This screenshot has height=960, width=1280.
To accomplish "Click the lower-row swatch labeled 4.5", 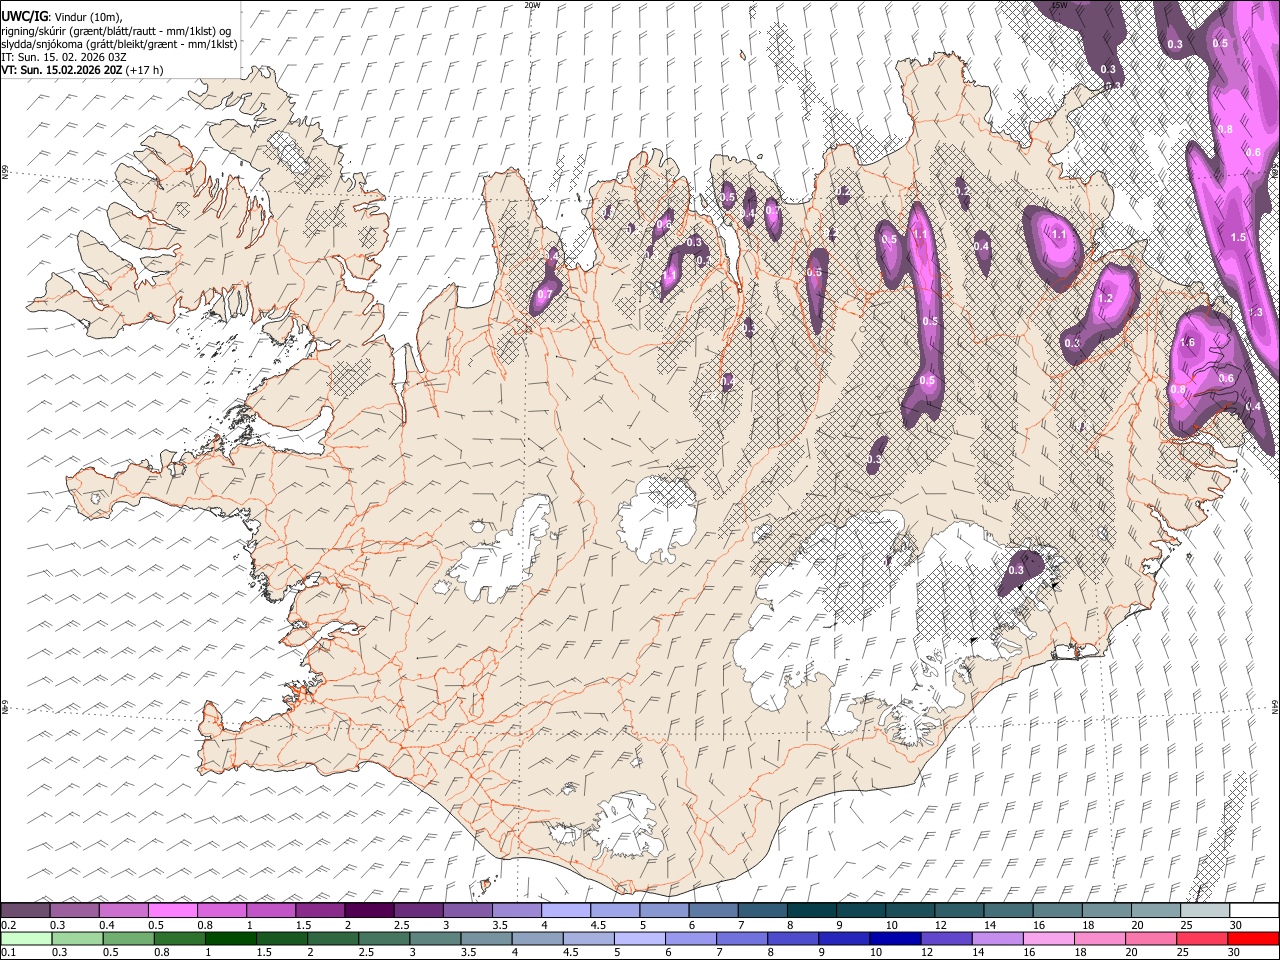I will (x=588, y=938).
